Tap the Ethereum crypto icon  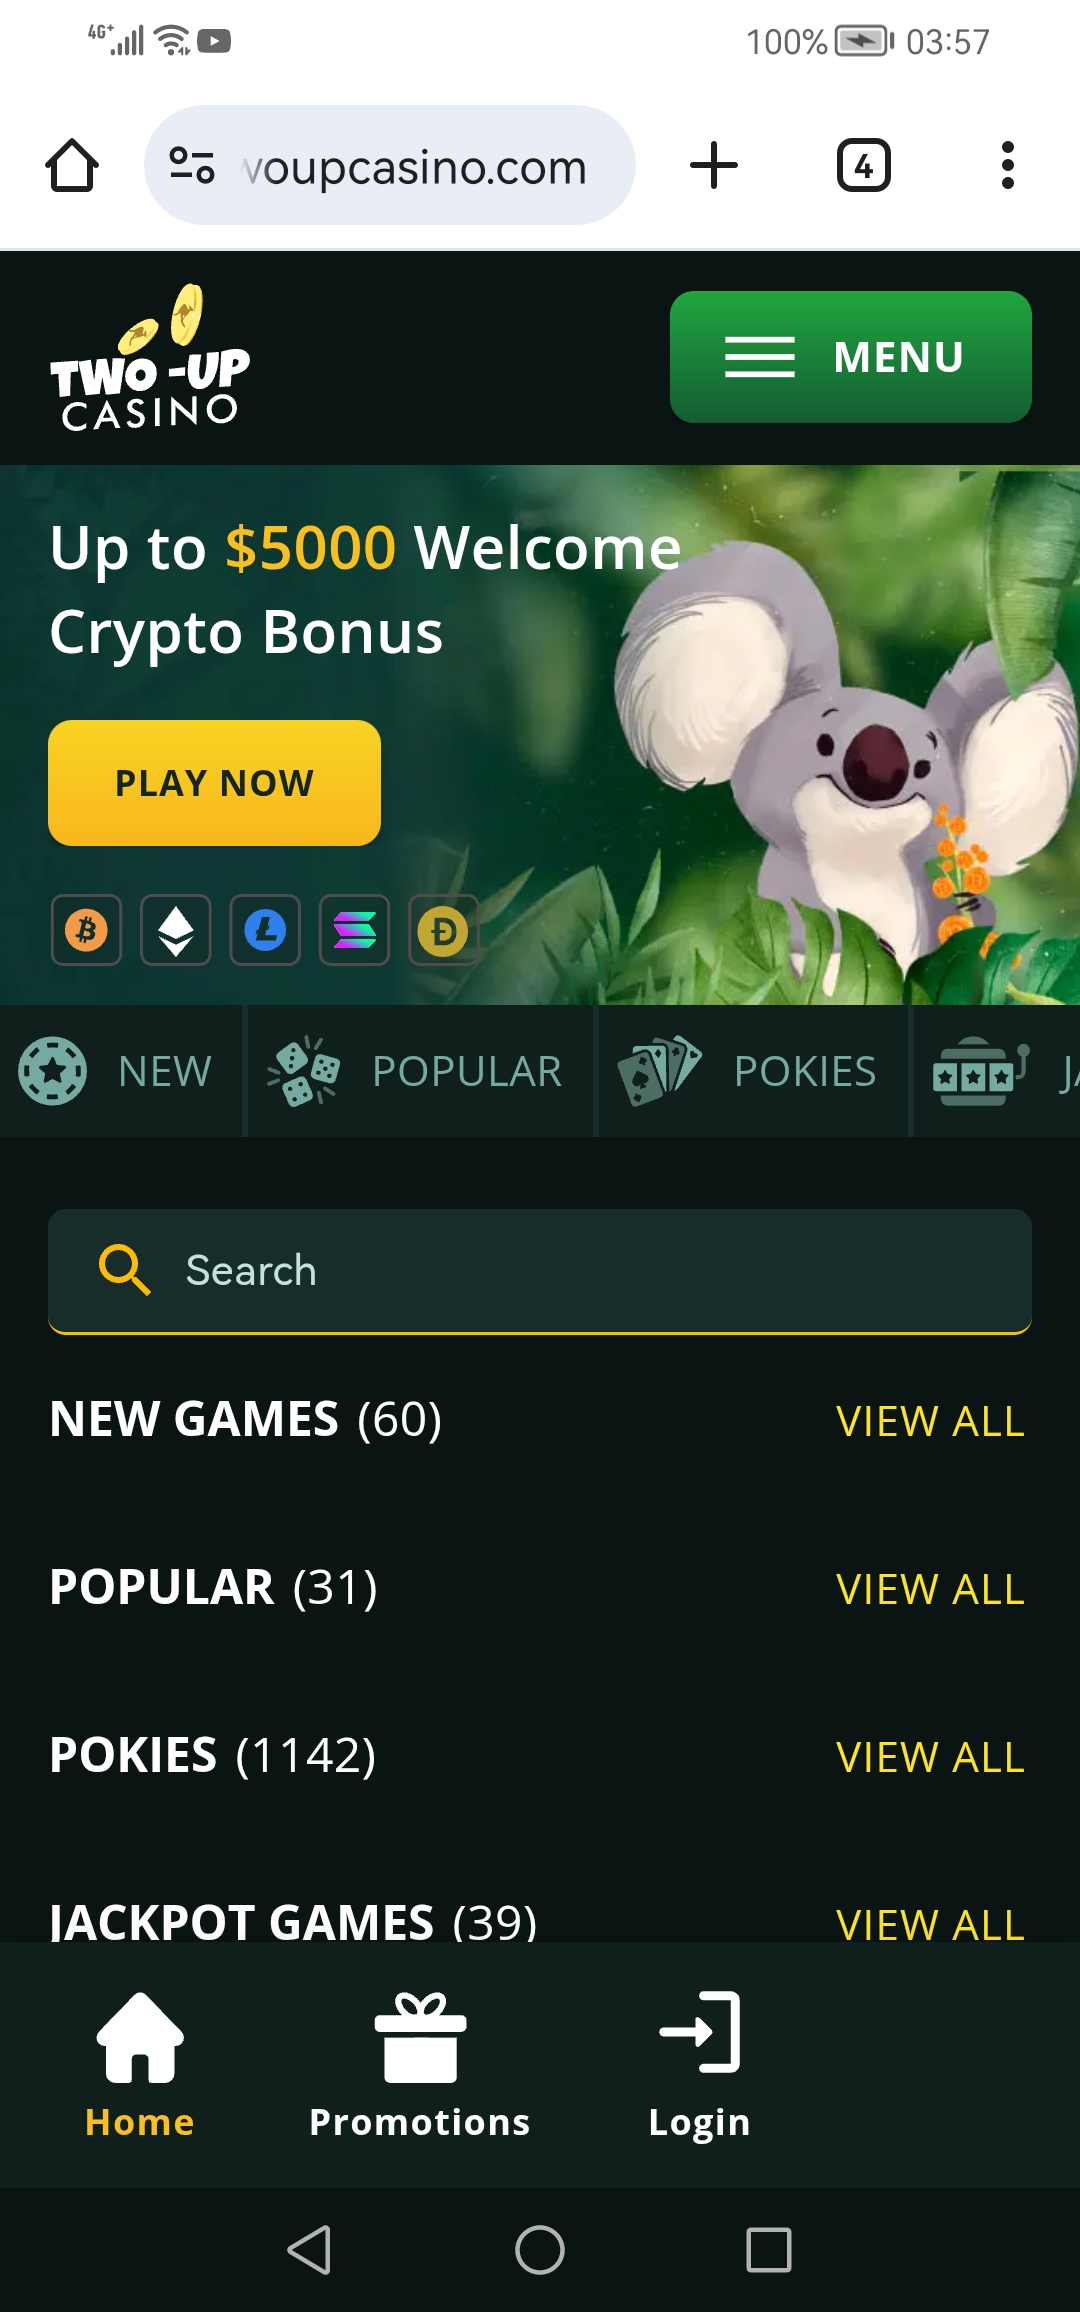[176, 930]
